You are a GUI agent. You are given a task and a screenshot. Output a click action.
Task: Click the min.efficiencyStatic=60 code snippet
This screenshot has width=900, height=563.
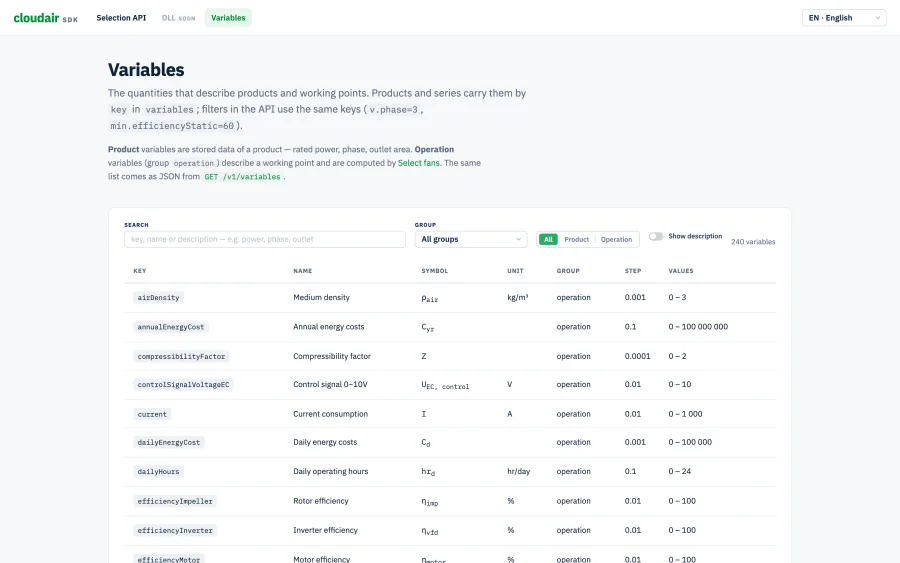(172, 126)
